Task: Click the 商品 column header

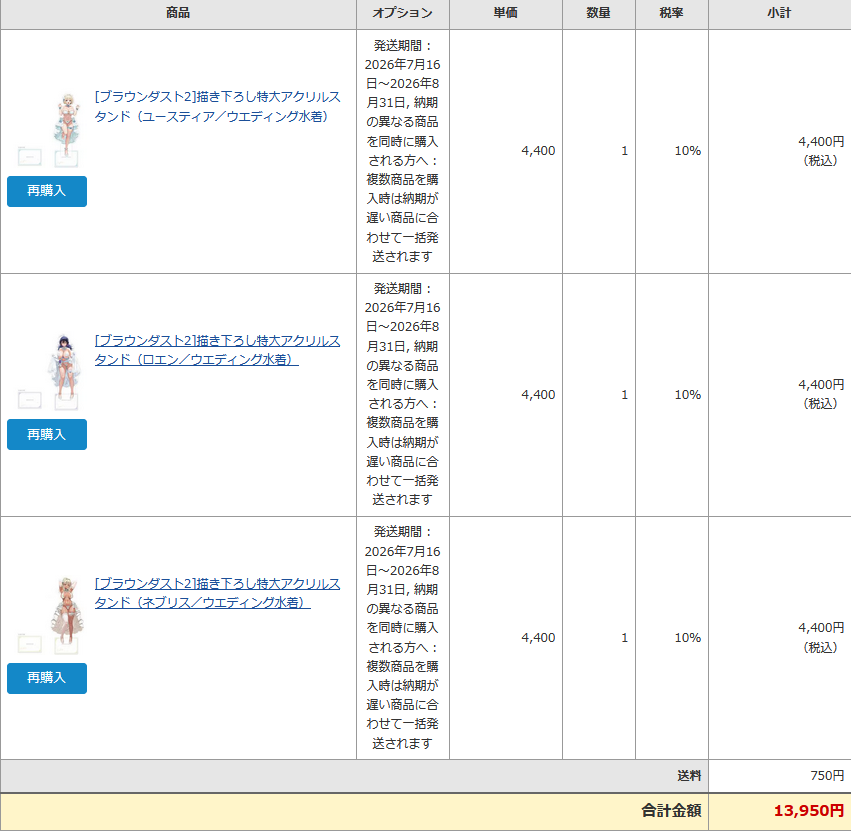Action: (x=178, y=13)
